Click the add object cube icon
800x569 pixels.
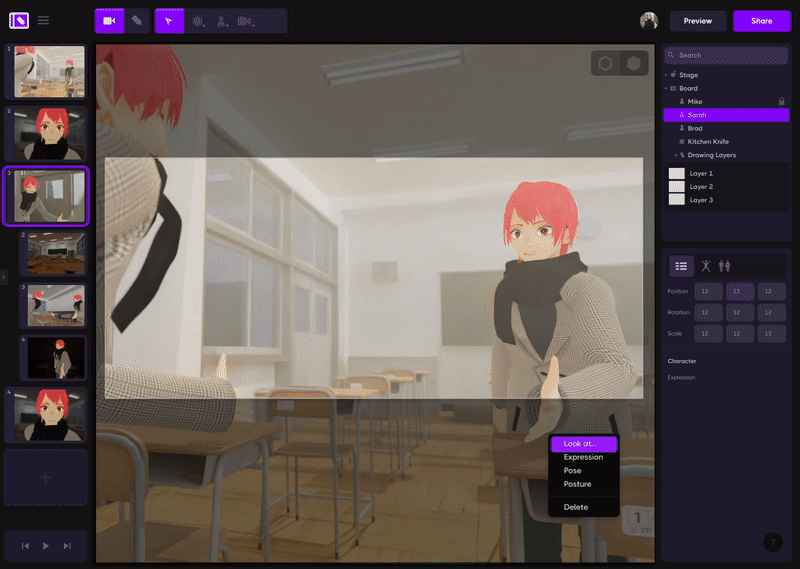click(198, 21)
